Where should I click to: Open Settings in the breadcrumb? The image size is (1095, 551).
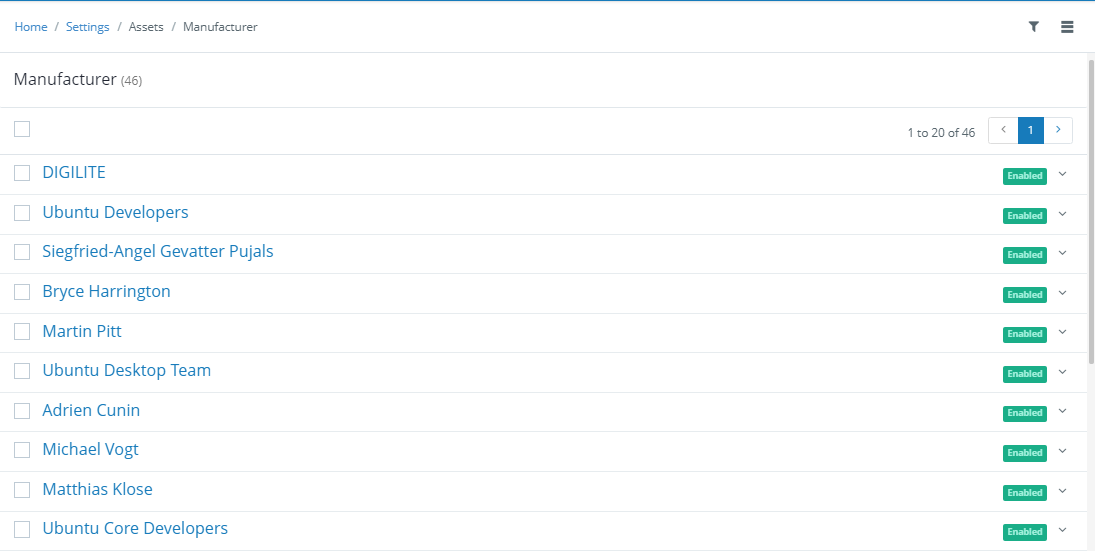coord(87,27)
